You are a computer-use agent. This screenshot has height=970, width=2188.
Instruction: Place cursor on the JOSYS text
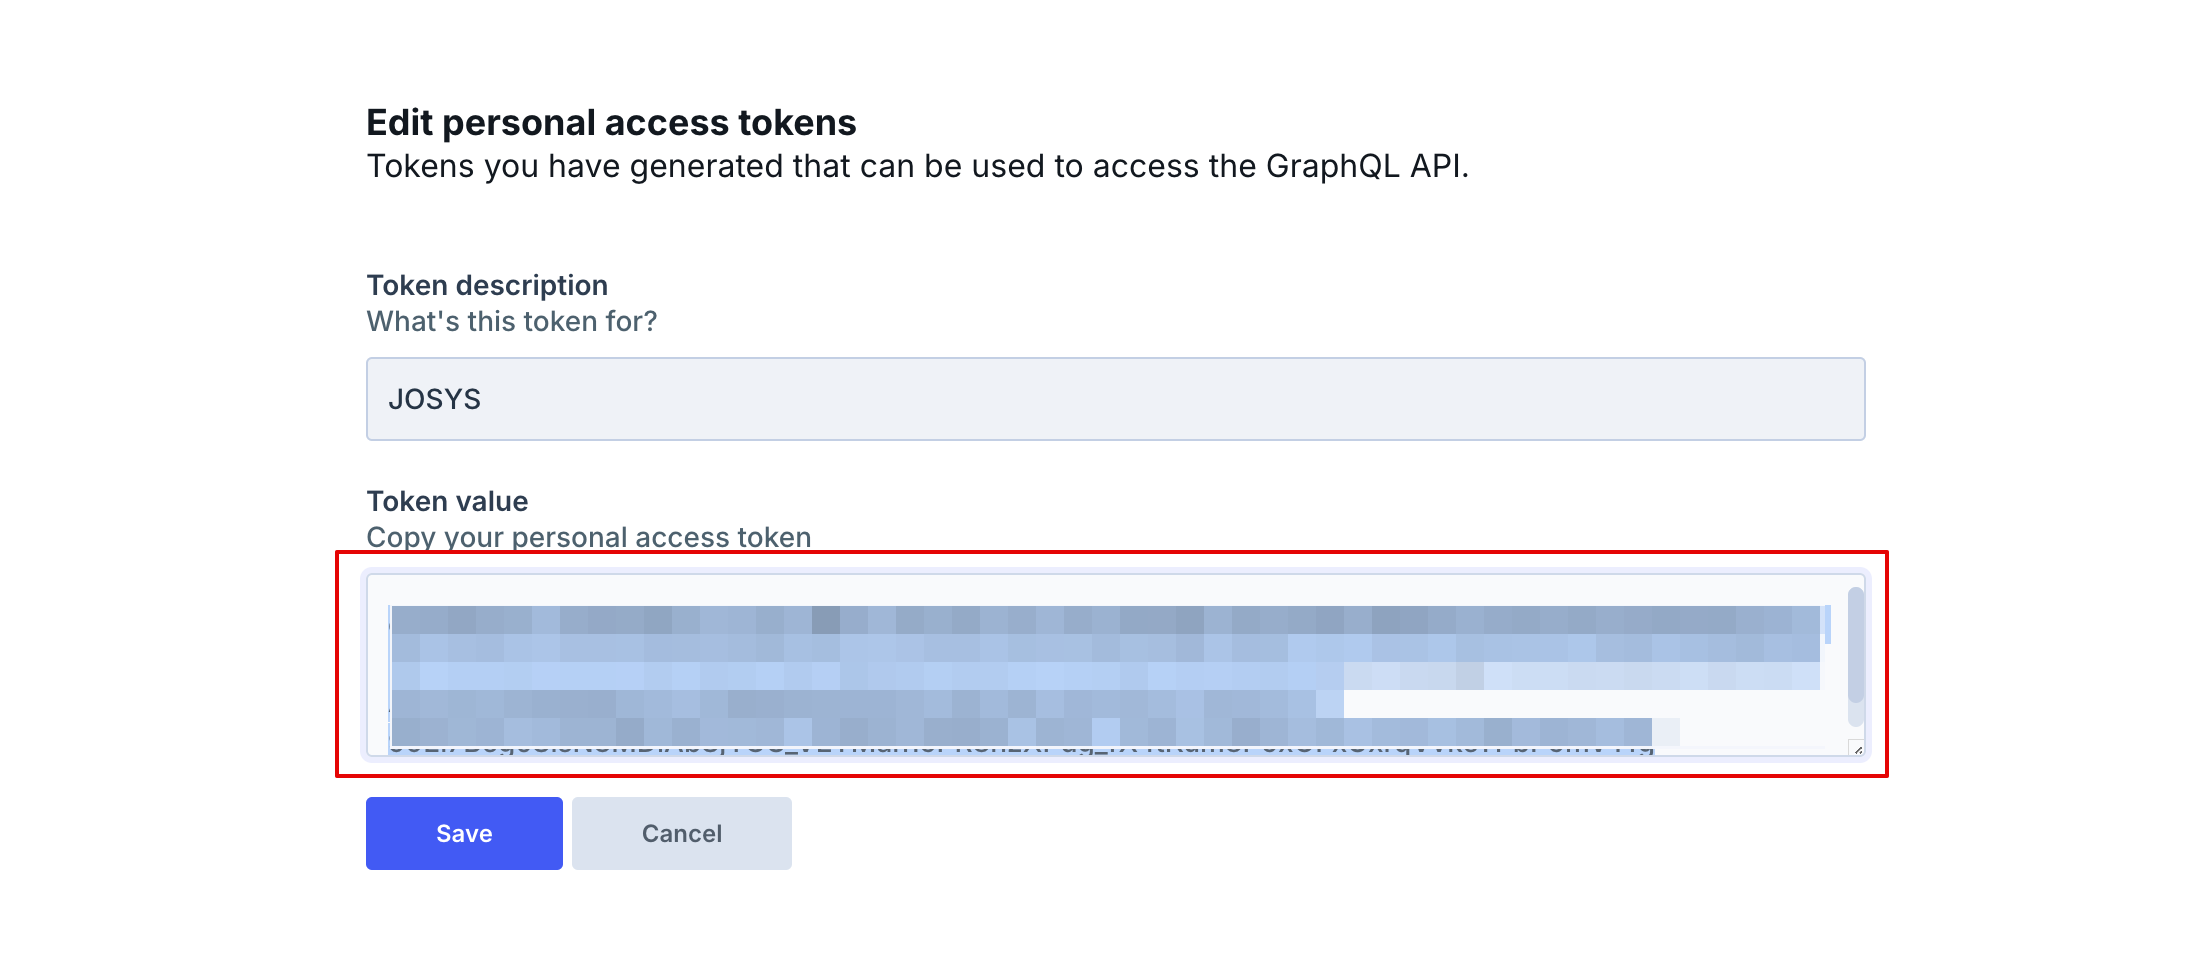point(435,399)
